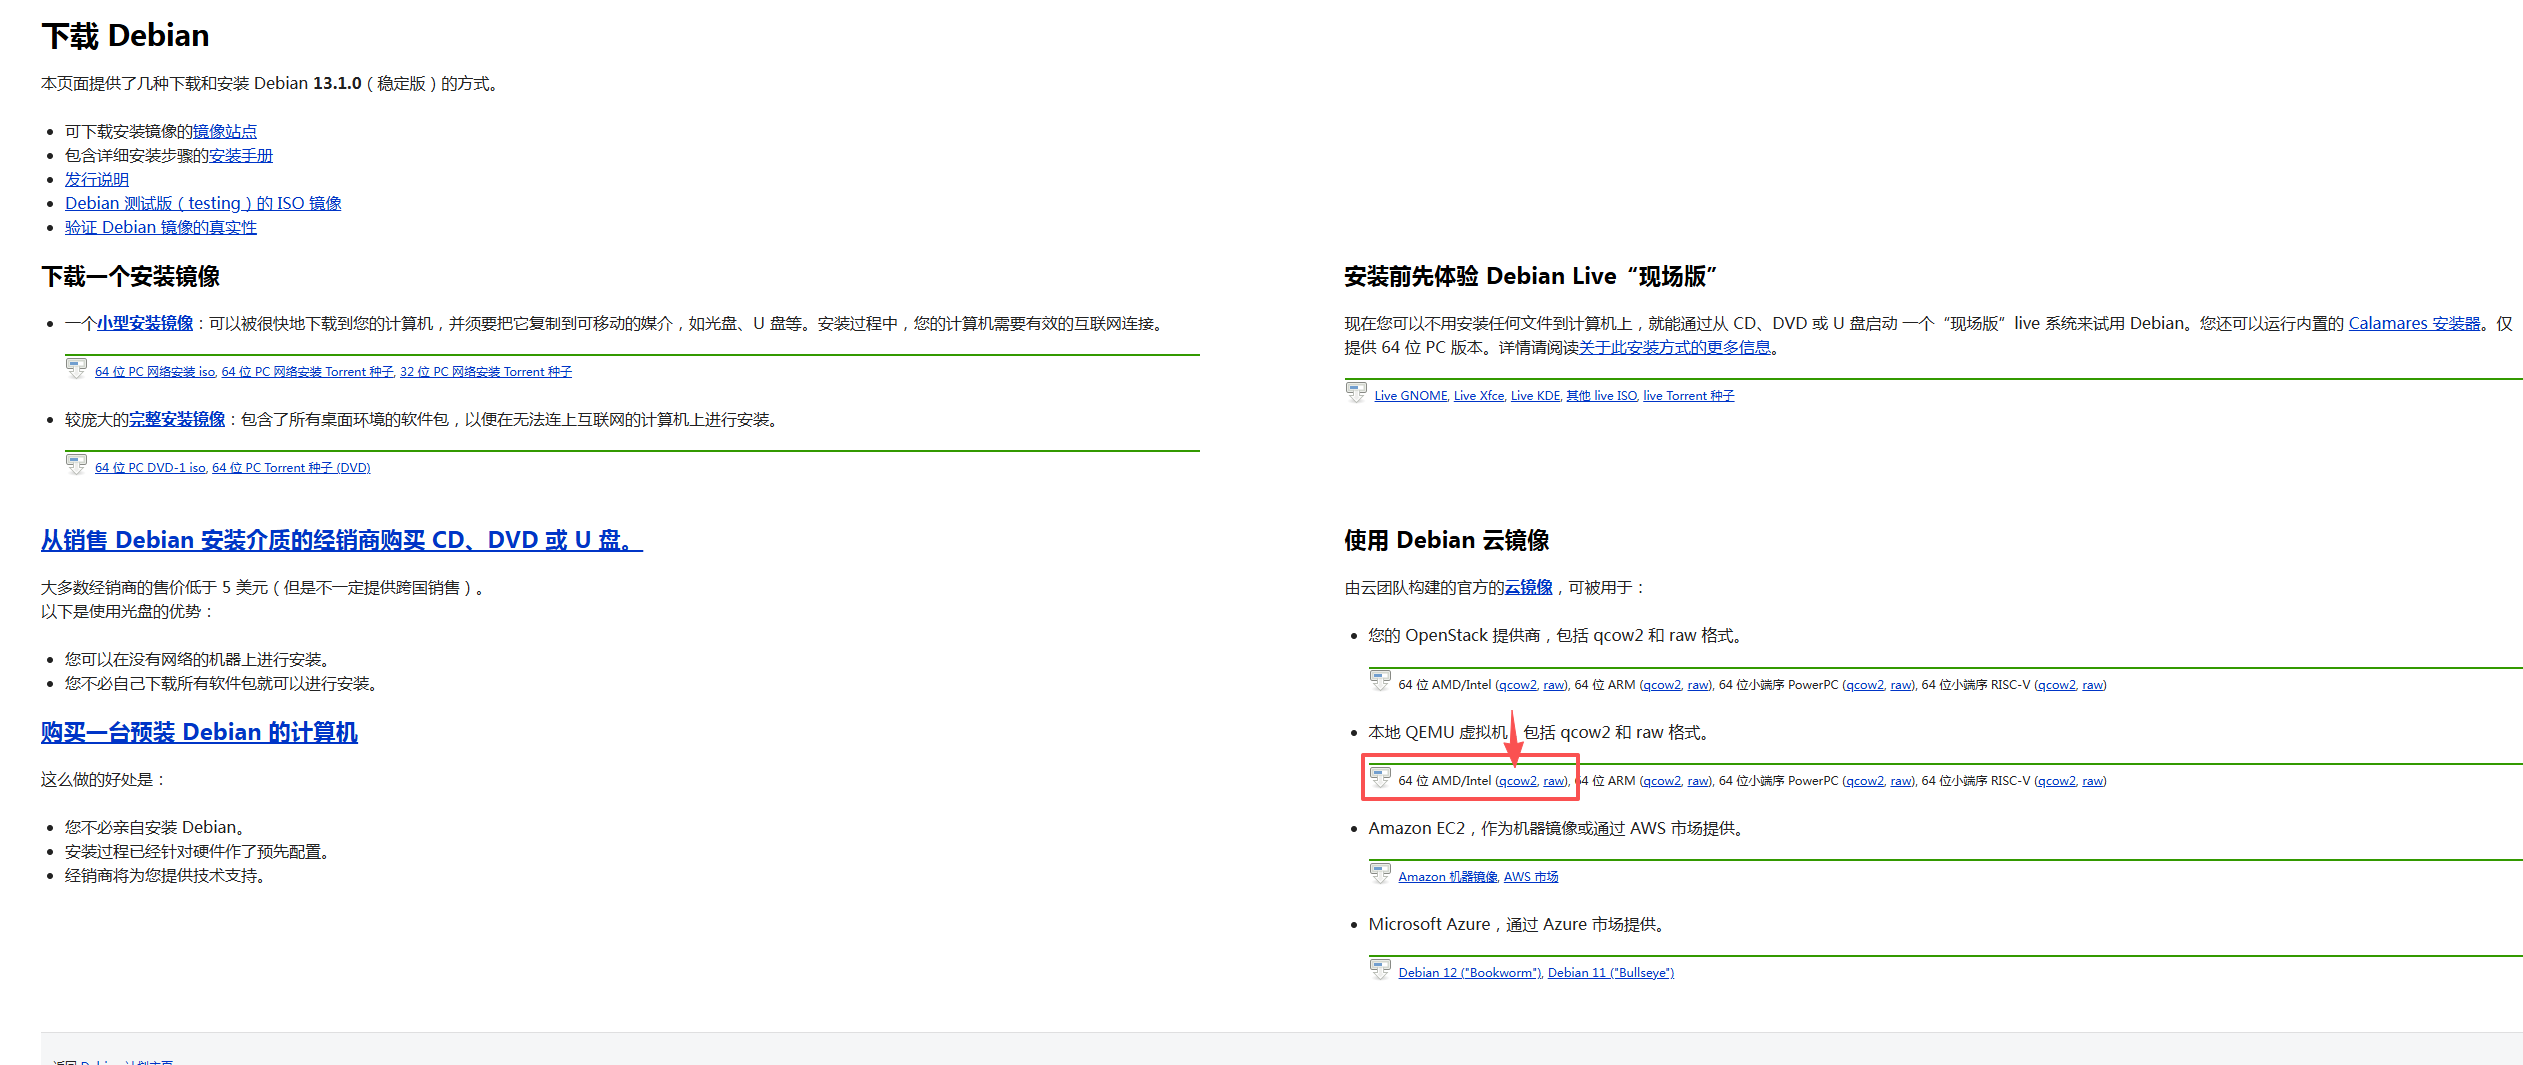
Task: Click download icon beside 64 位 PC 网络安装 iso
Action: [x=76, y=369]
